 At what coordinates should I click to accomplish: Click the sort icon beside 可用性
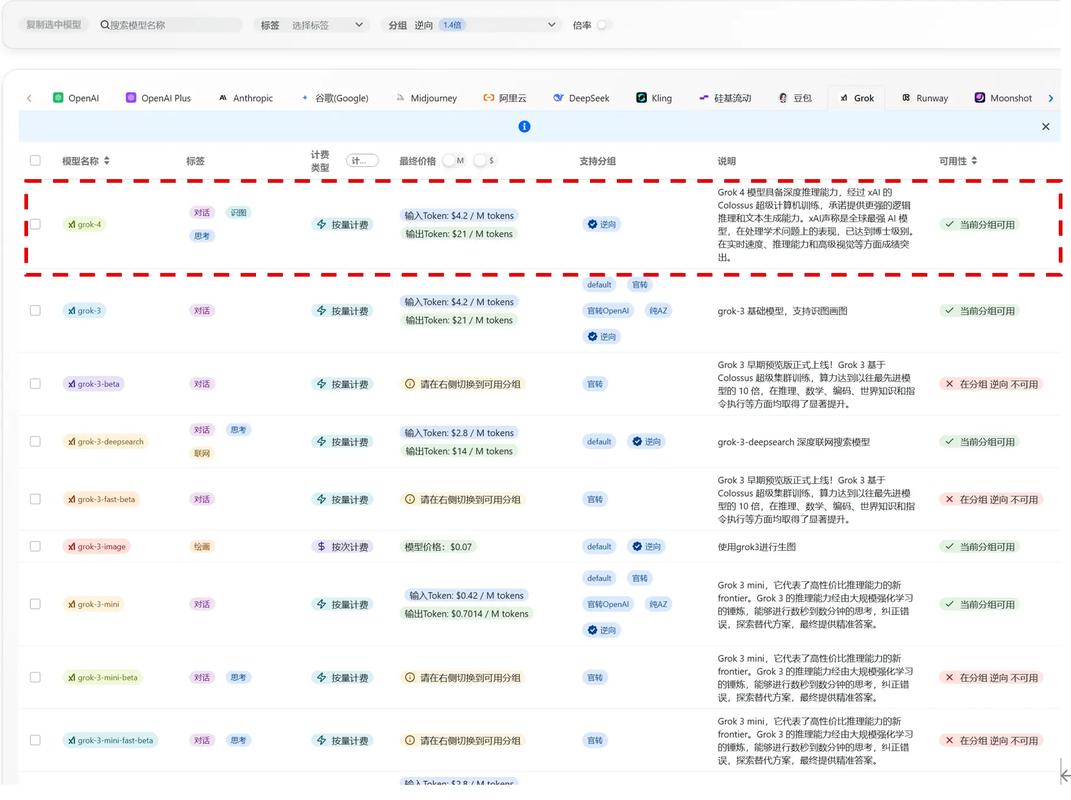(x=974, y=161)
